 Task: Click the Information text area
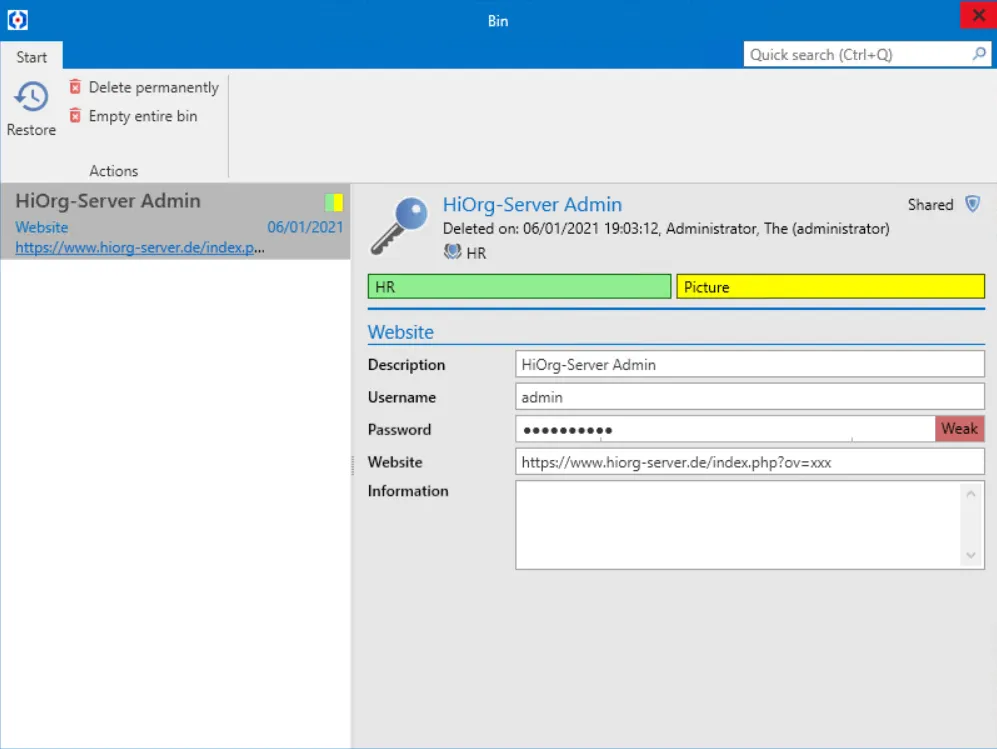click(739, 525)
